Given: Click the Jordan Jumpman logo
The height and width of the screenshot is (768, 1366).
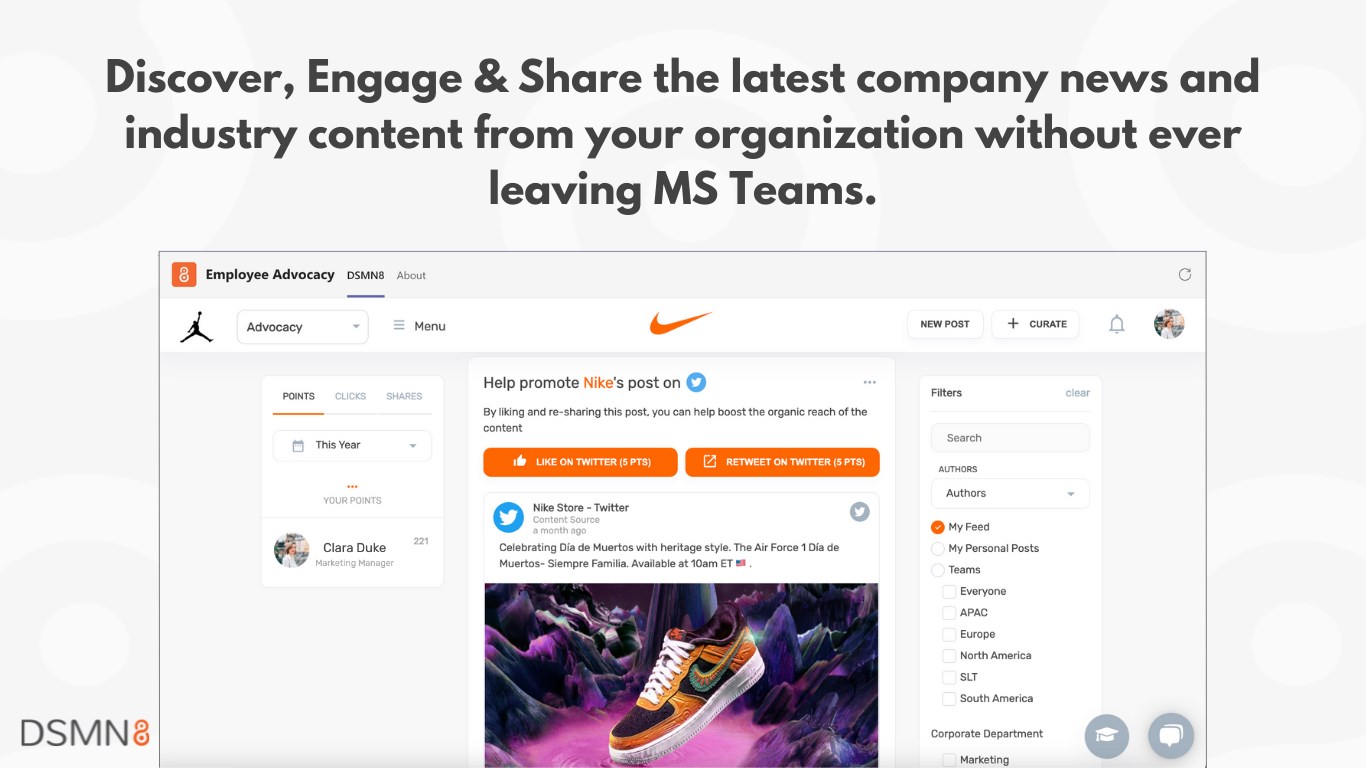Looking at the screenshot, I should (x=197, y=326).
